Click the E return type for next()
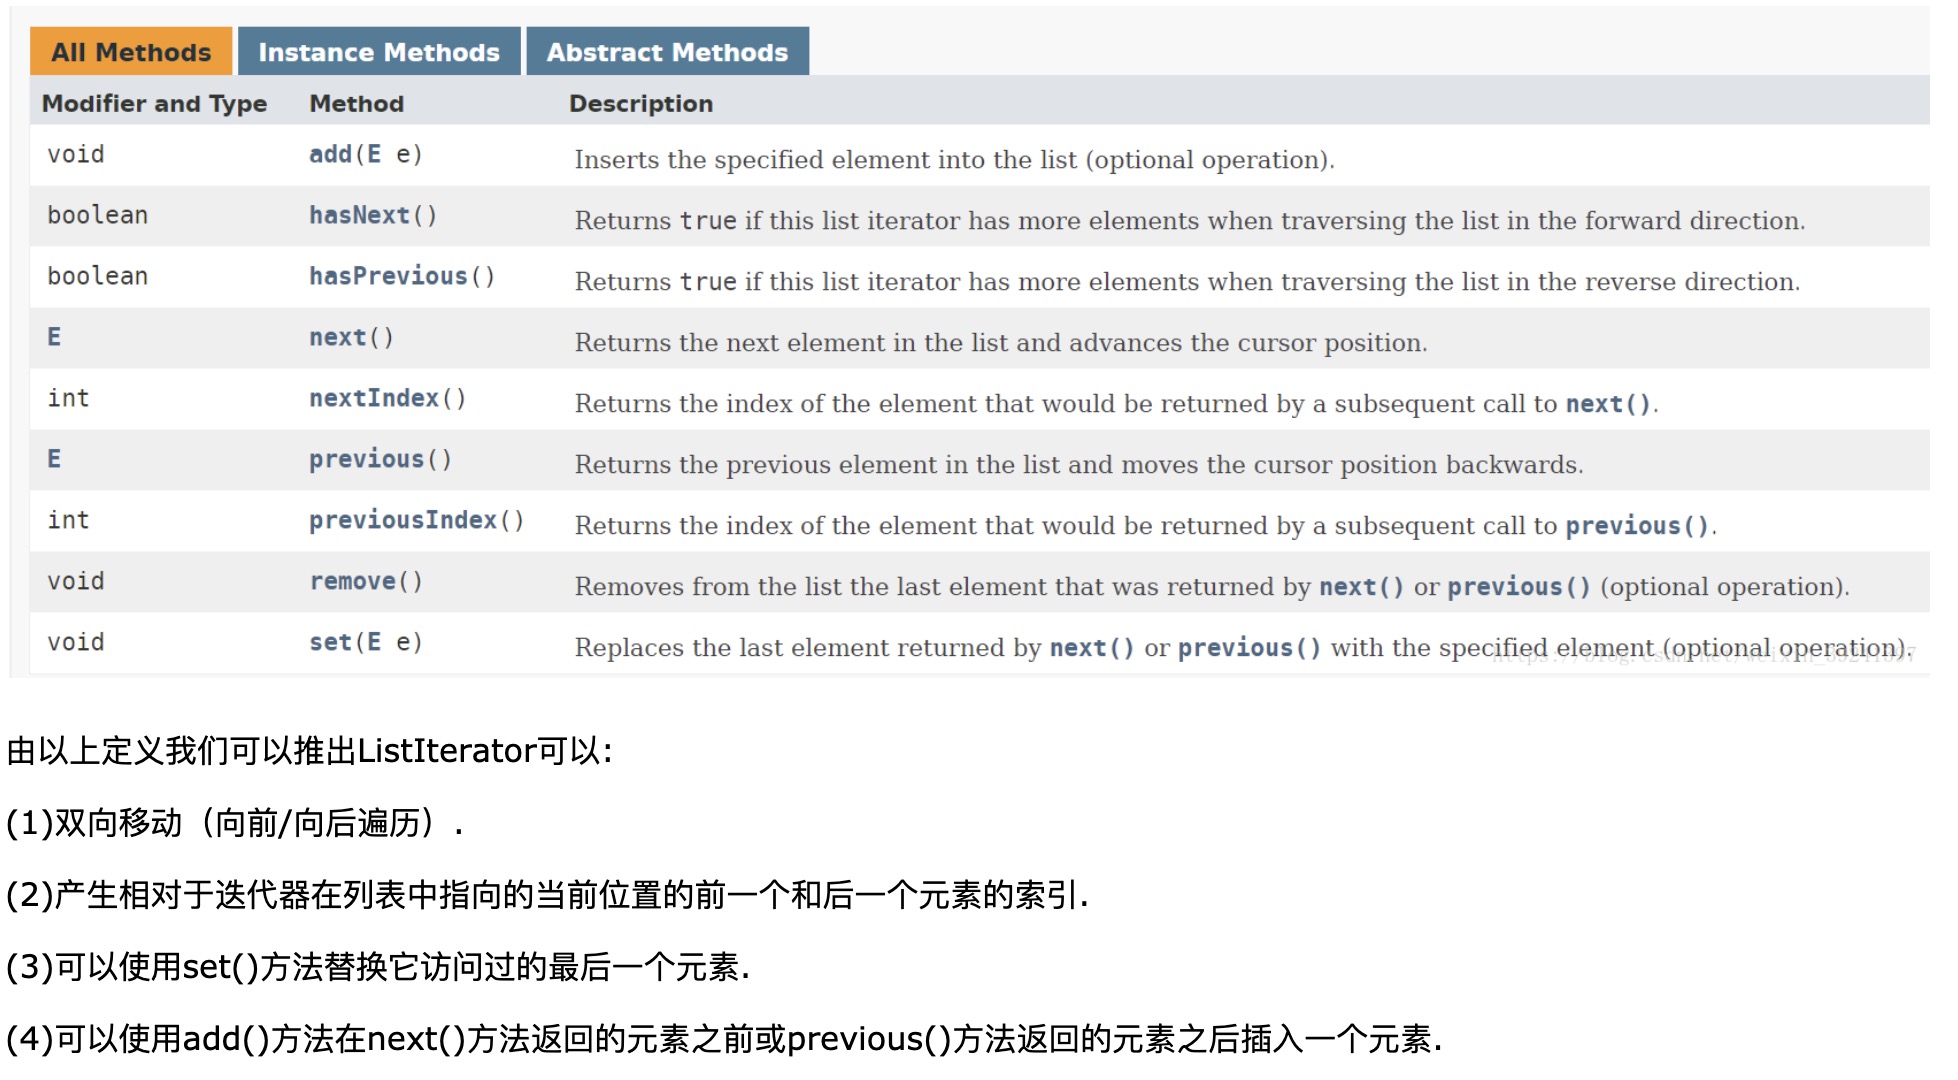Screen dimensions: 1958x1080 click(54, 338)
